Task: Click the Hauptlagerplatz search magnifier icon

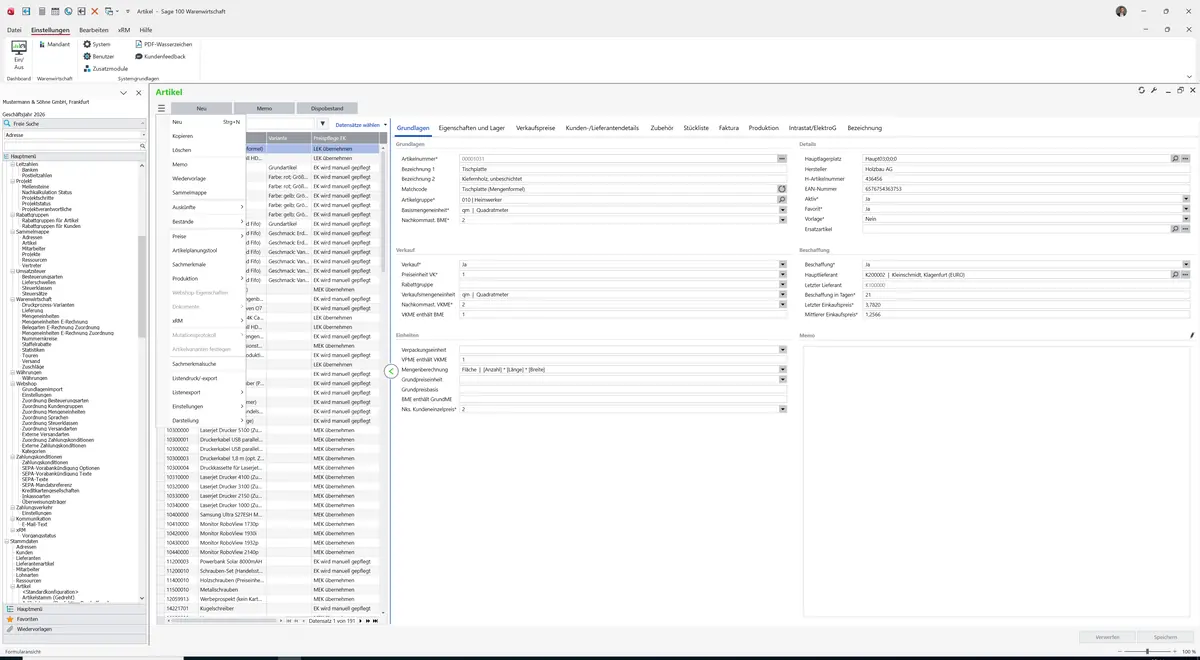Action: (1175, 159)
